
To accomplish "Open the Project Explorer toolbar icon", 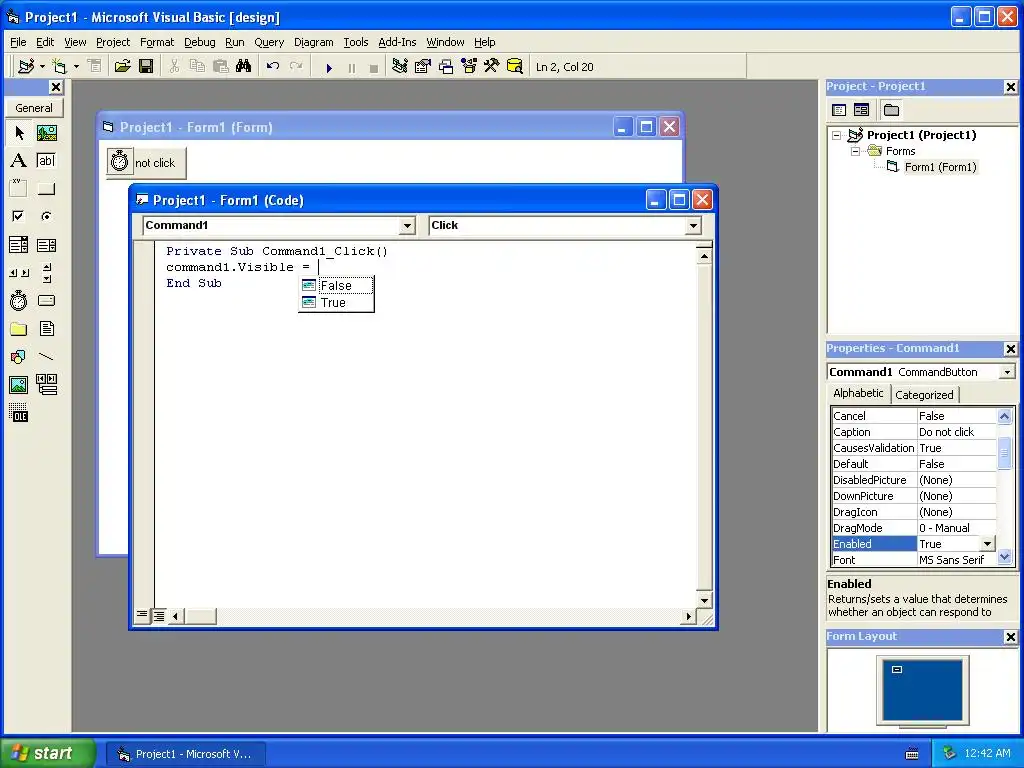I will [400, 67].
